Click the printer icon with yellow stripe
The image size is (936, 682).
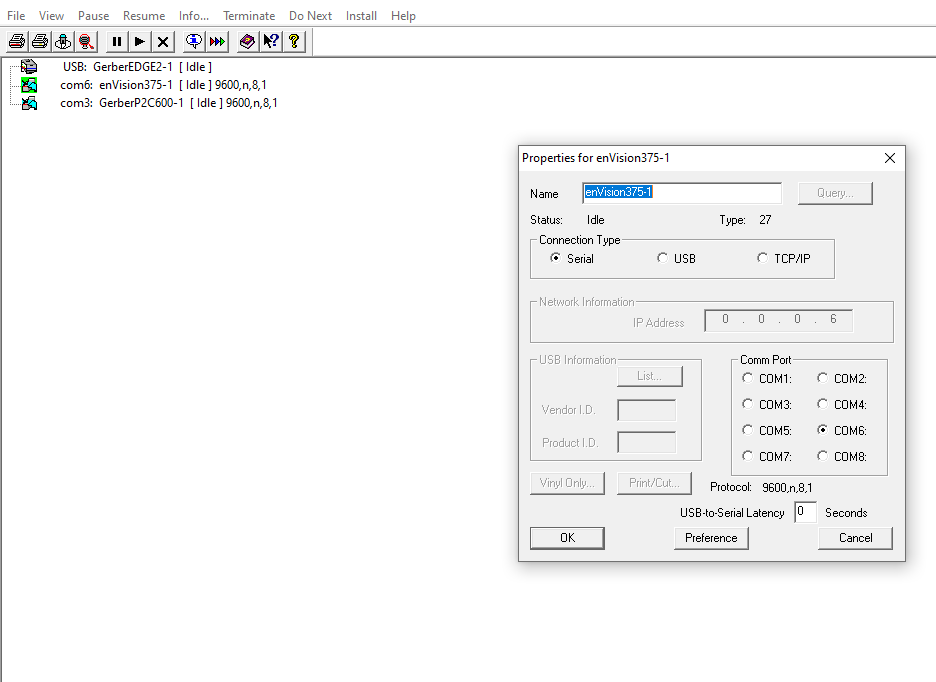(x=40, y=41)
